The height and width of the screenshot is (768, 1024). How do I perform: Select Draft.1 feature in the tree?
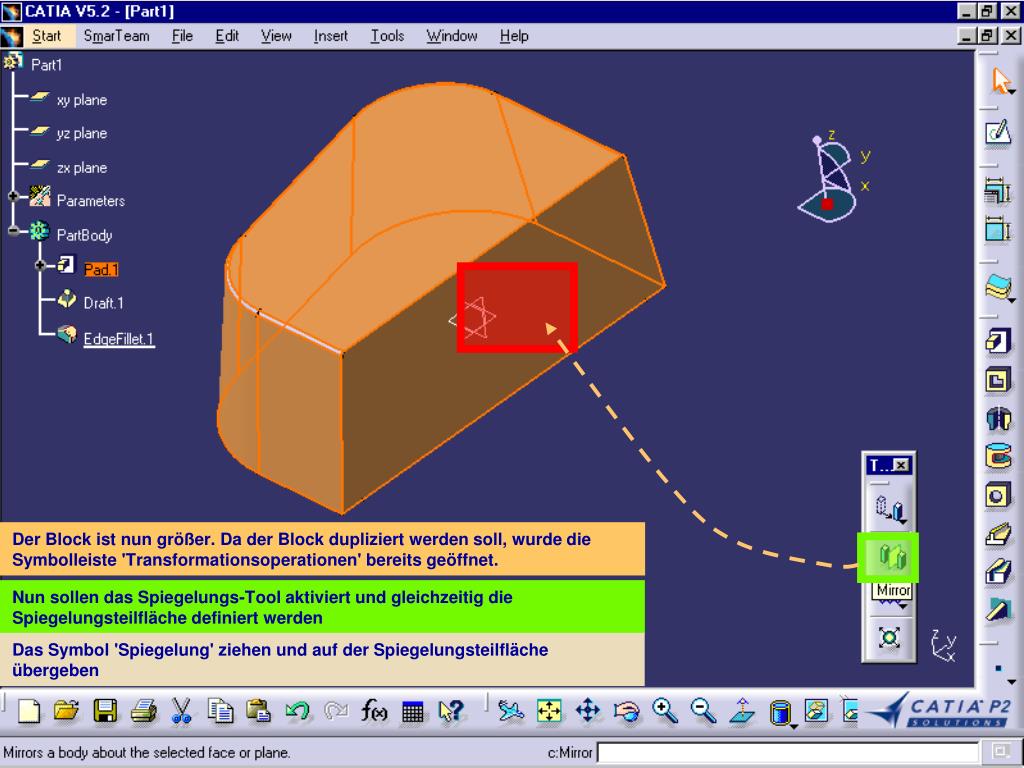tap(103, 303)
